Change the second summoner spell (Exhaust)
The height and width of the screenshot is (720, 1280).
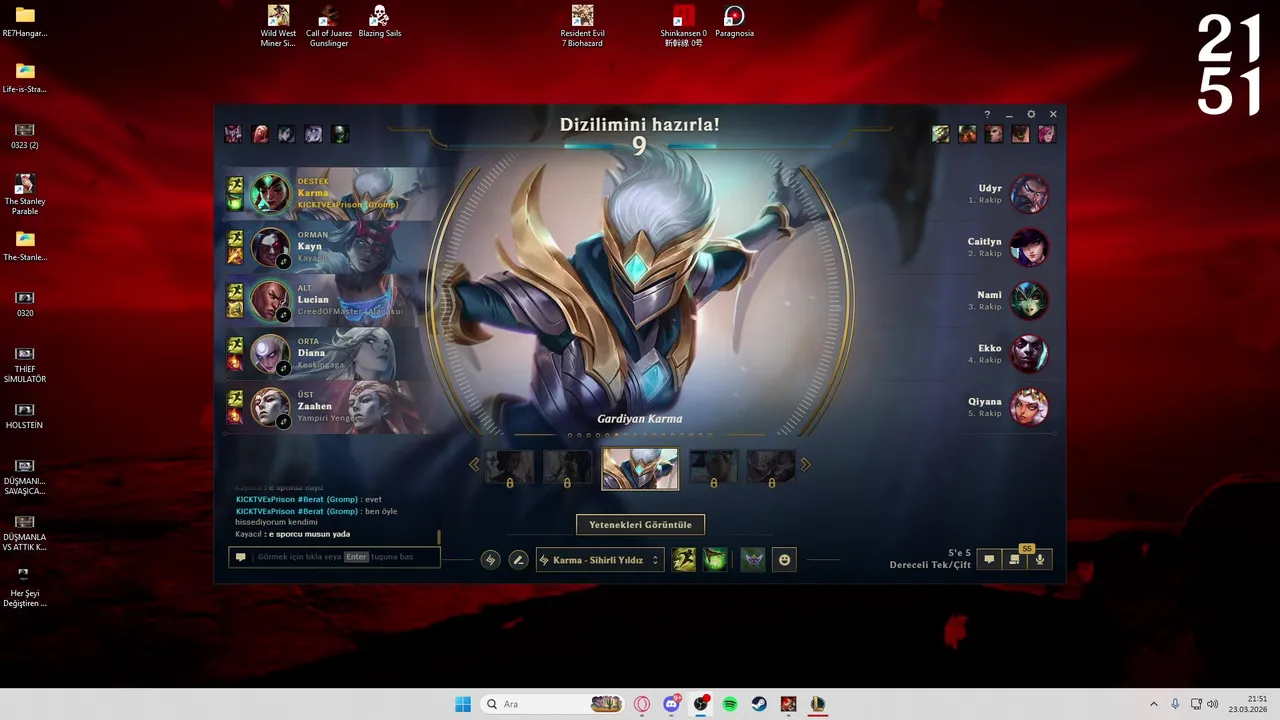714,560
